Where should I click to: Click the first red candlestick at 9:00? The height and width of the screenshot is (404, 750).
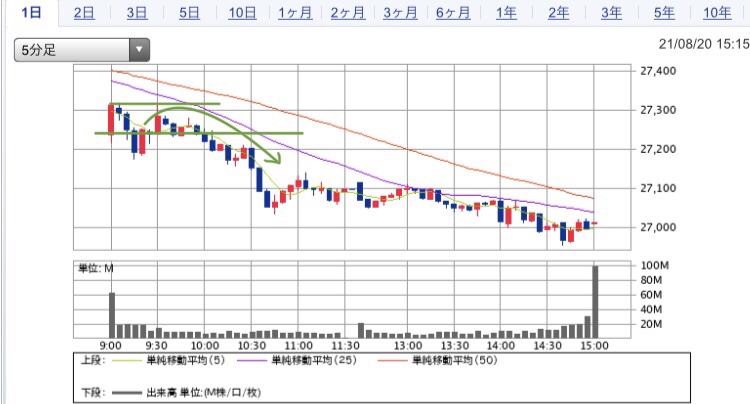click(111, 120)
